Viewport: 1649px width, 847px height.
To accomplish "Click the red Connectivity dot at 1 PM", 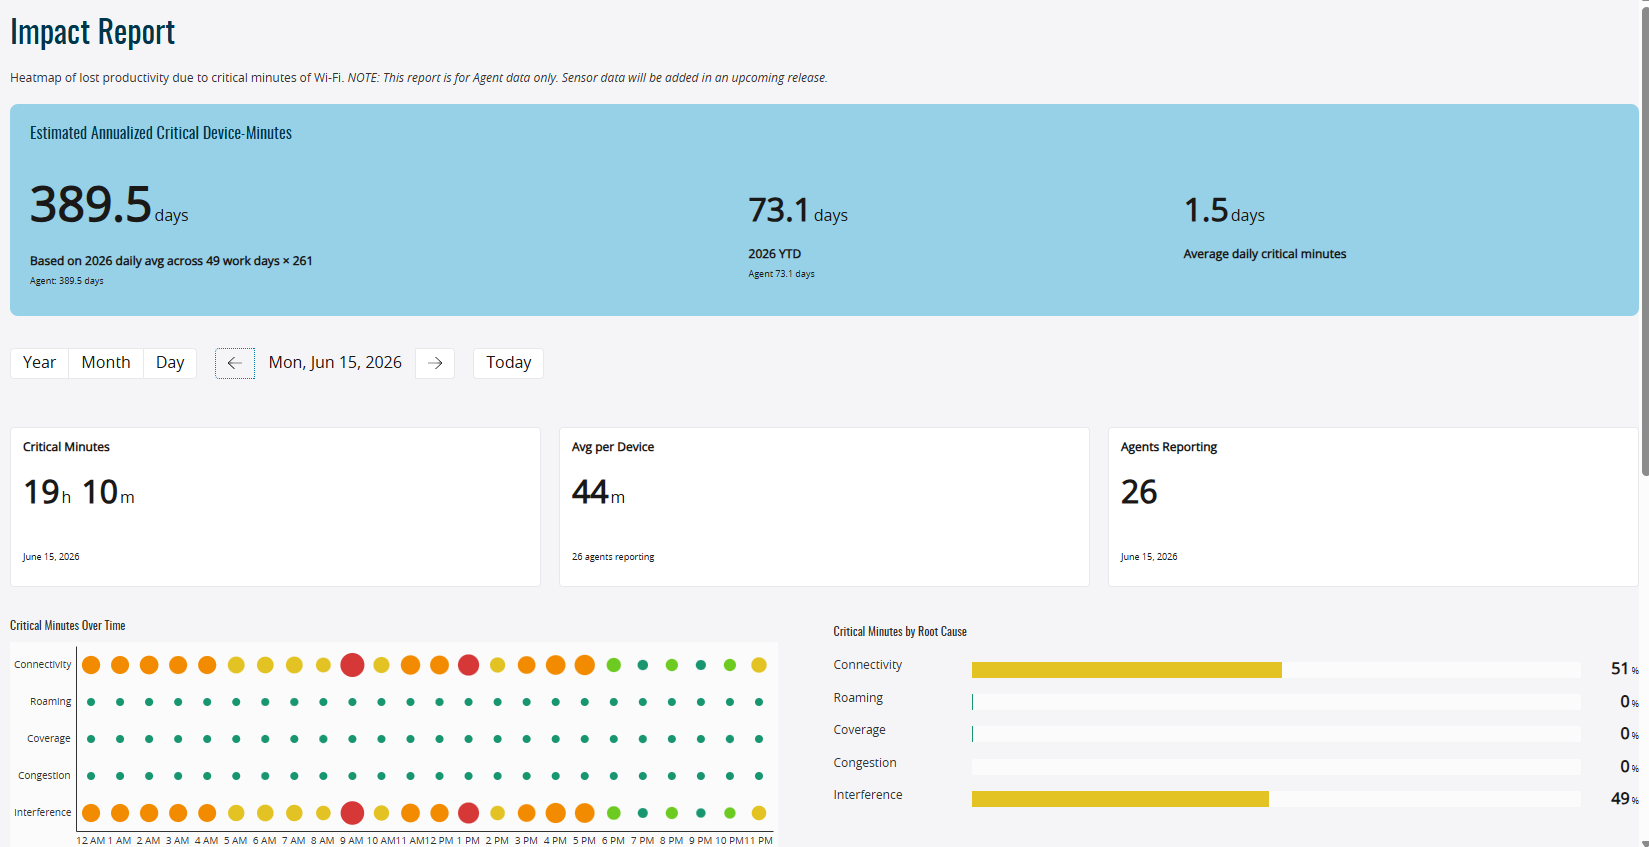I will (468, 665).
